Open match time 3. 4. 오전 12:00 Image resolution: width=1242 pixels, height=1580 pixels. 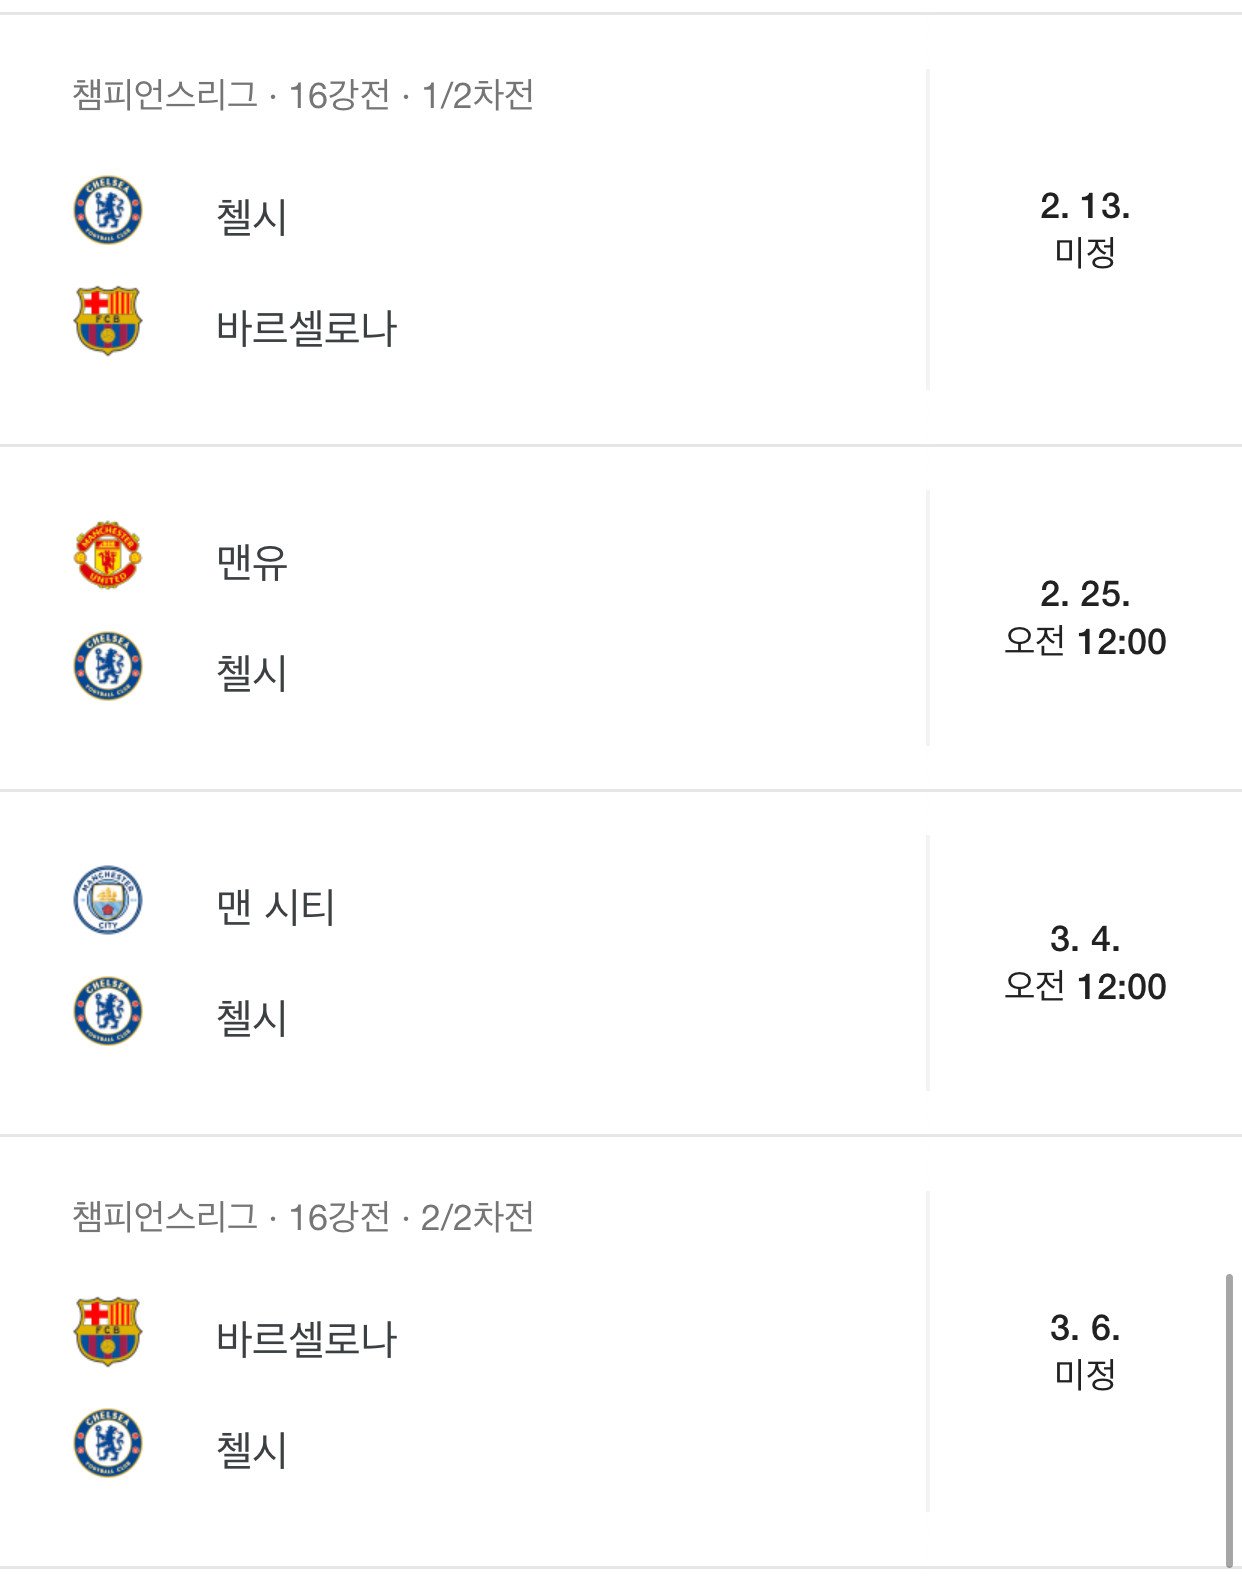(x=1085, y=963)
